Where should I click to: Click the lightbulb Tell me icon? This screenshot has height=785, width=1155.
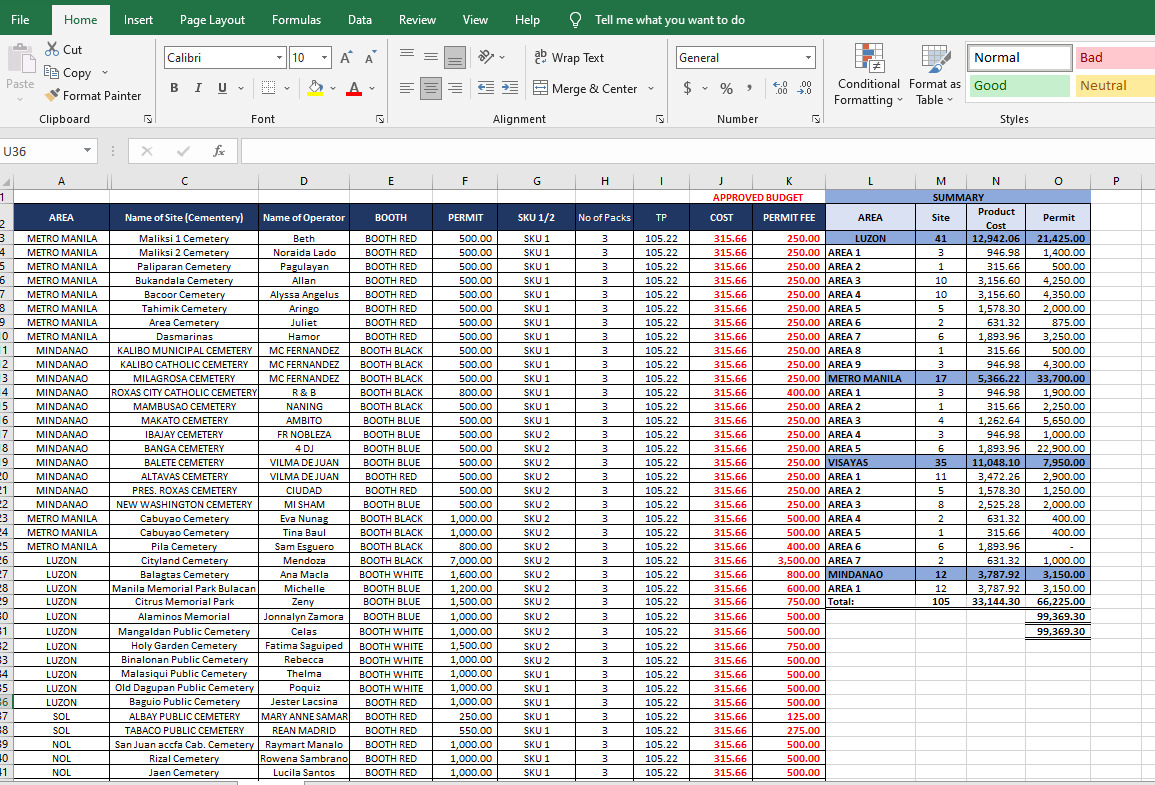click(x=576, y=20)
